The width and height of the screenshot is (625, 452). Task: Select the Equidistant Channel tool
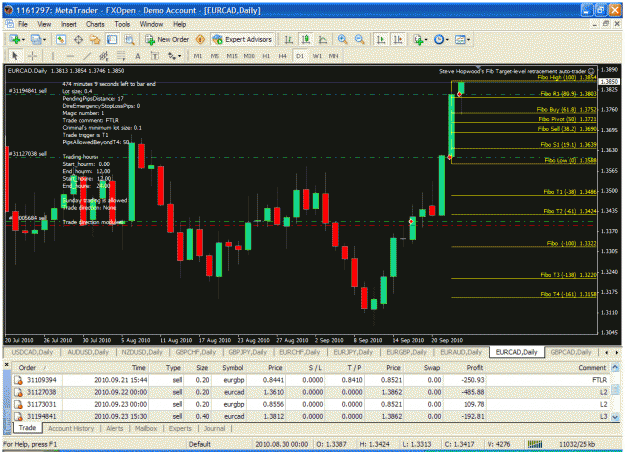pos(104,56)
